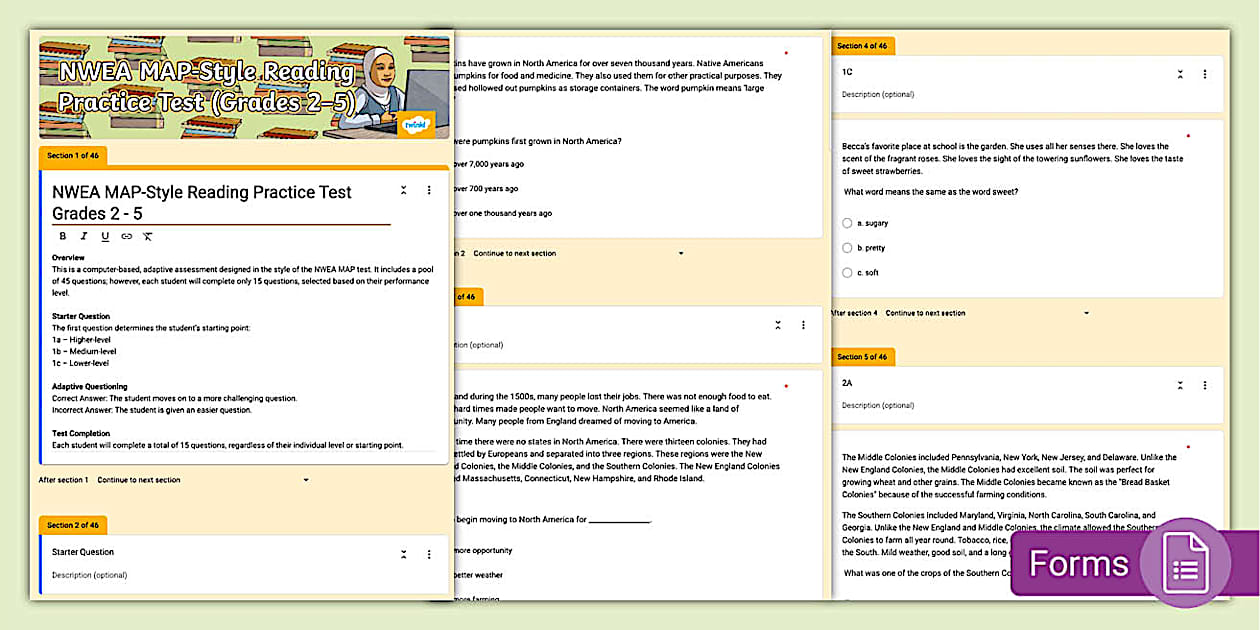The image size is (1260, 630).
Task: Select answer choice b. pretty
Action: point(847,247)
